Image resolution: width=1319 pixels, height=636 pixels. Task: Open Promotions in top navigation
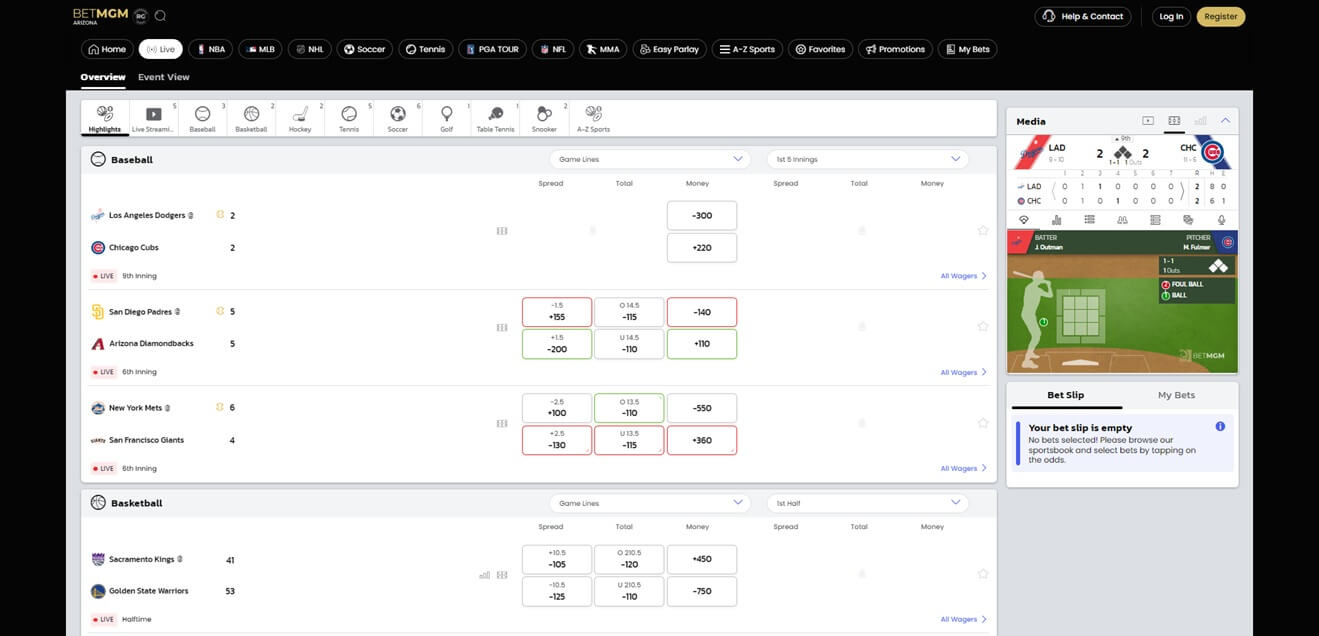pyautogui.click(x=895, y=49)
